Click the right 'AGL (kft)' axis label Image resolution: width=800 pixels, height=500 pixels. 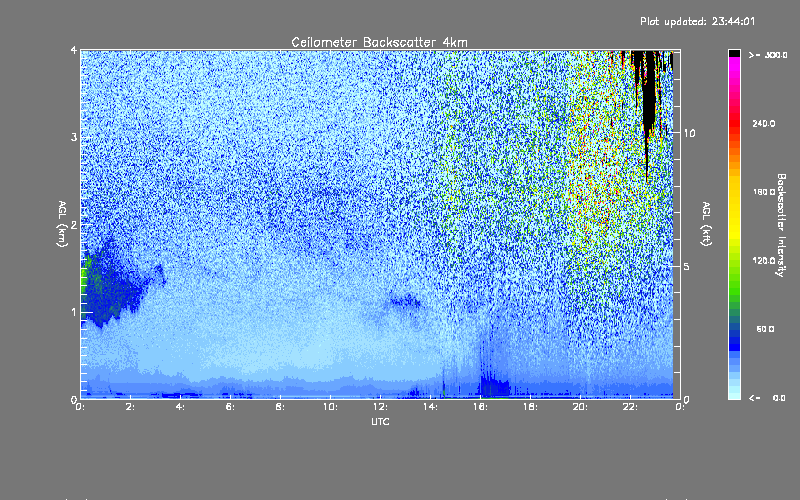(x=706, y=223)
